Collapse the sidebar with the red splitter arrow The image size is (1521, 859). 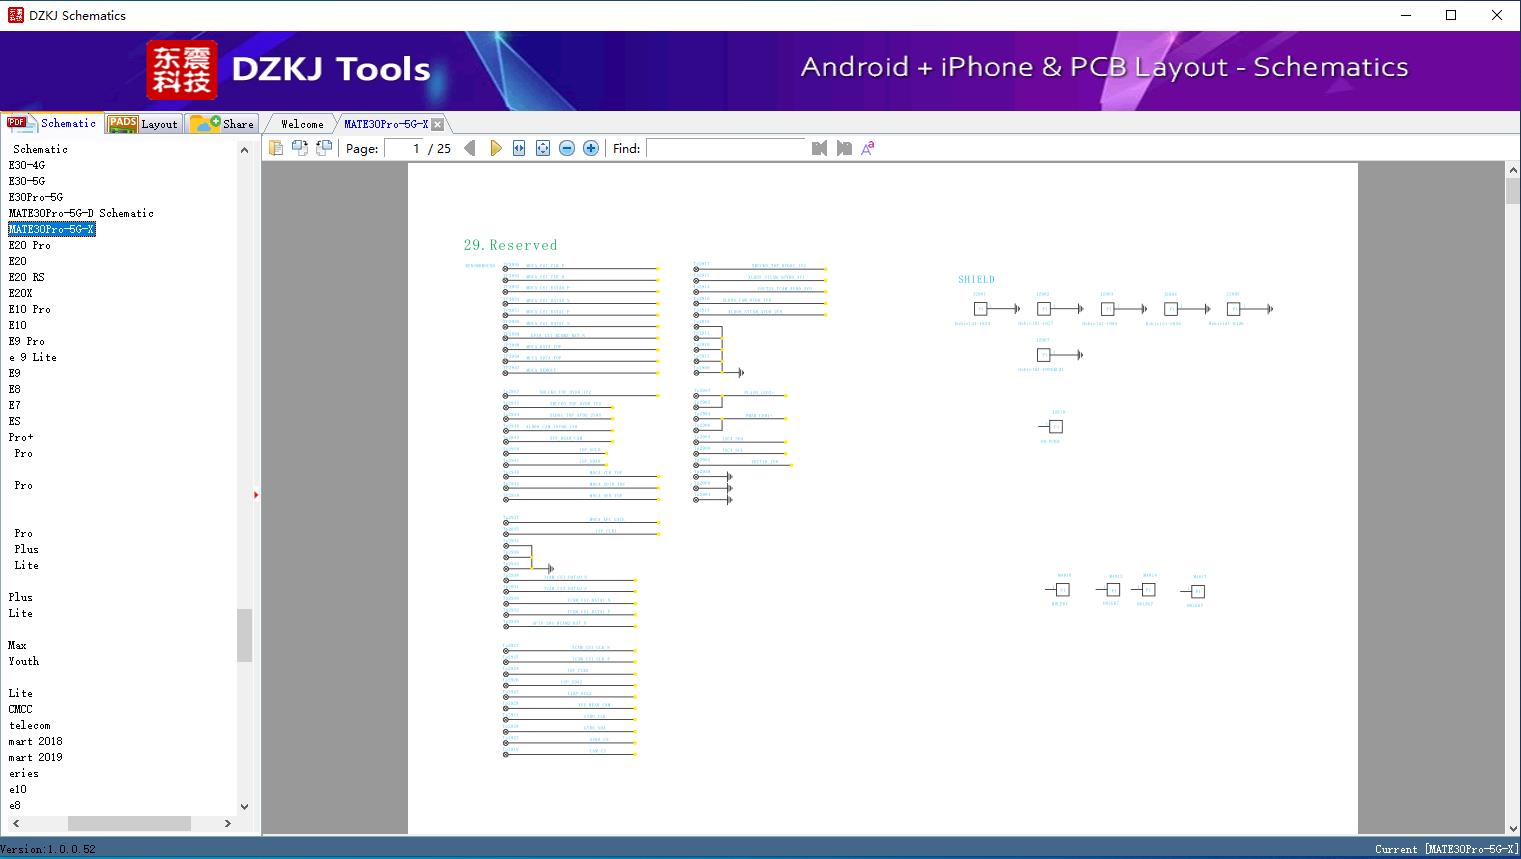(x=256, y=495)
